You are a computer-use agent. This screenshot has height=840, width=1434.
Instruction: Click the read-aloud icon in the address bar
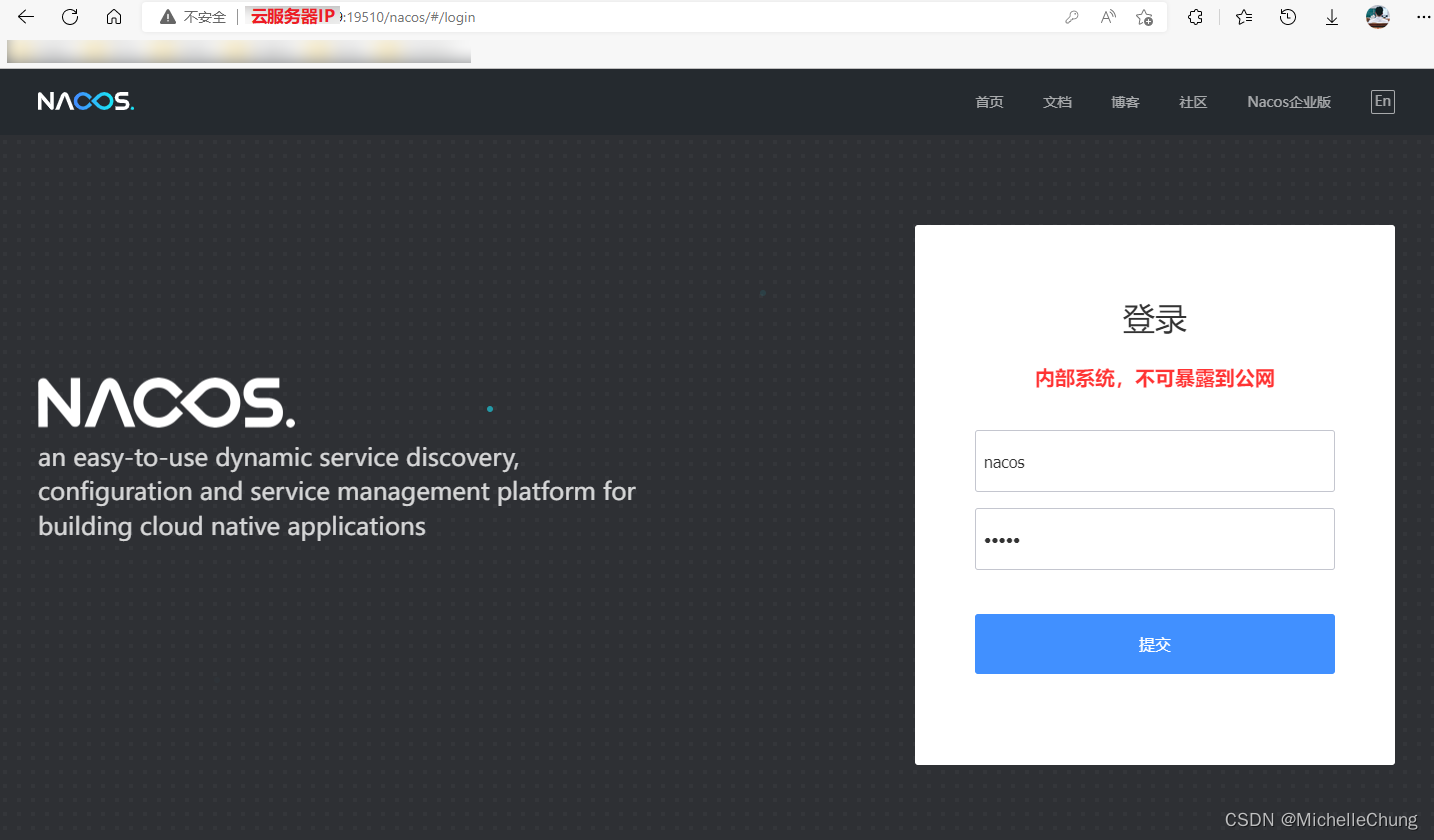[x=1107, y=17]
